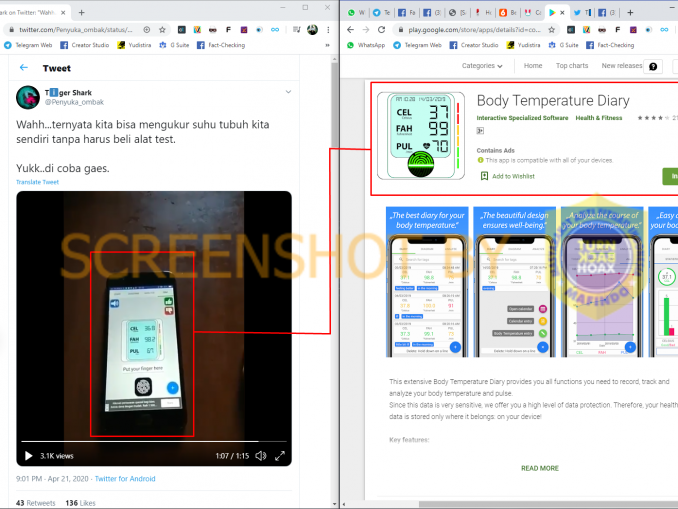Maximize the Twitter browser window
The height and width of the screenshot is (509, 678).
pos(305,7)
